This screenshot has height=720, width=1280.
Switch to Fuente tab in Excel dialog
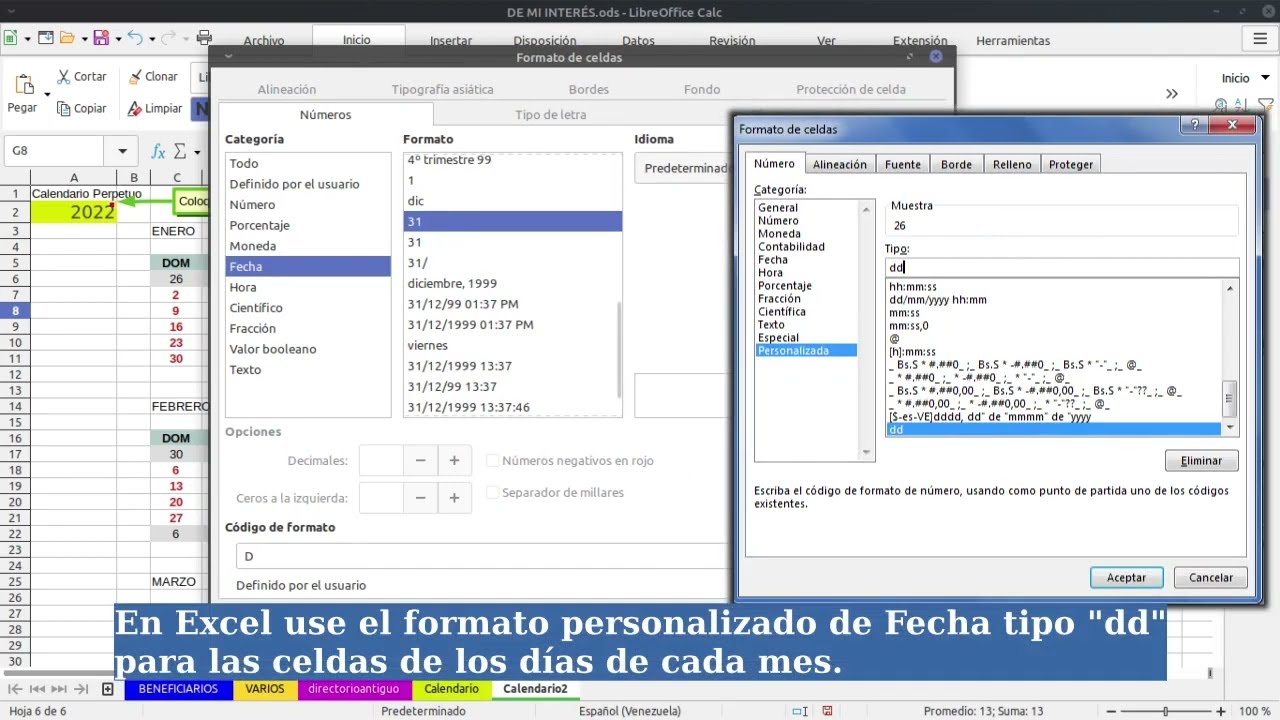coord(903,164)
